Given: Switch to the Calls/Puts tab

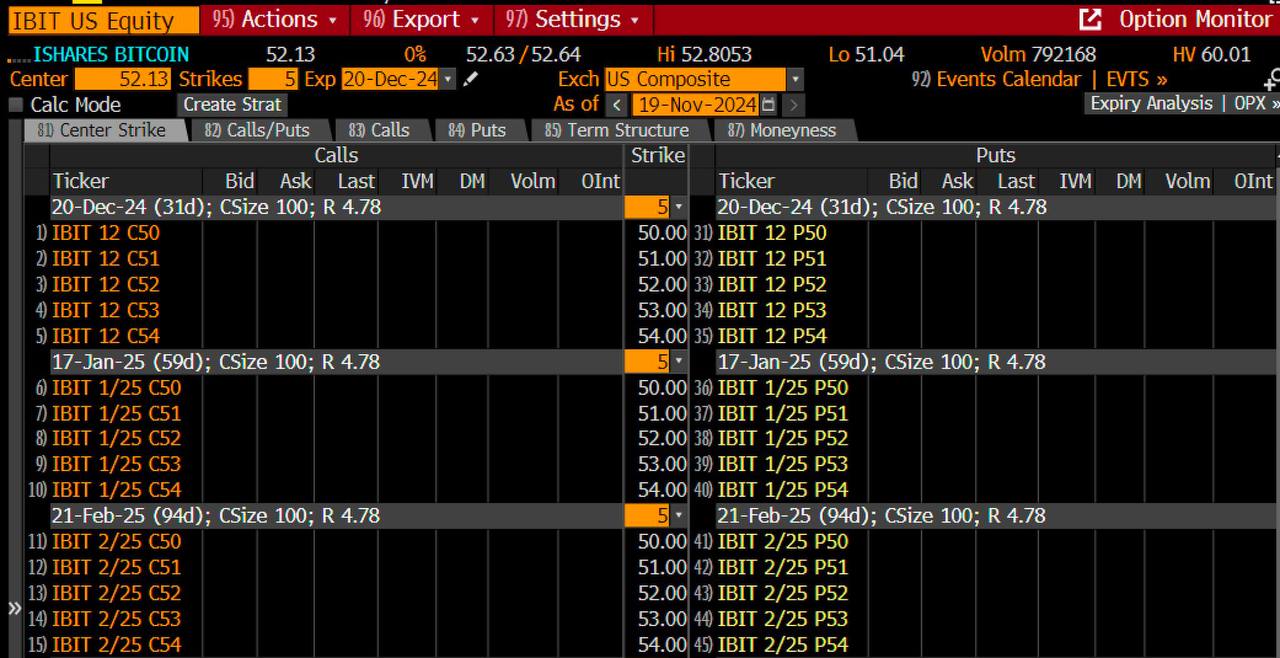Looking at the screenshot, I should (x=257, y=130).
